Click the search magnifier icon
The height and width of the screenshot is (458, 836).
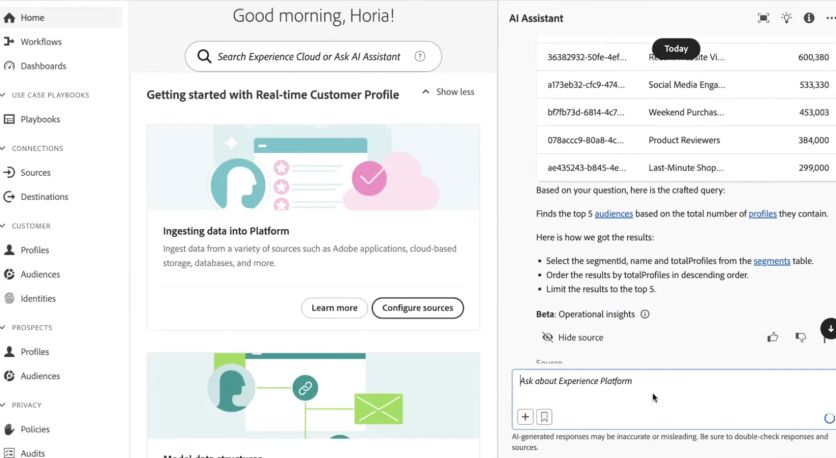point(204,57)
